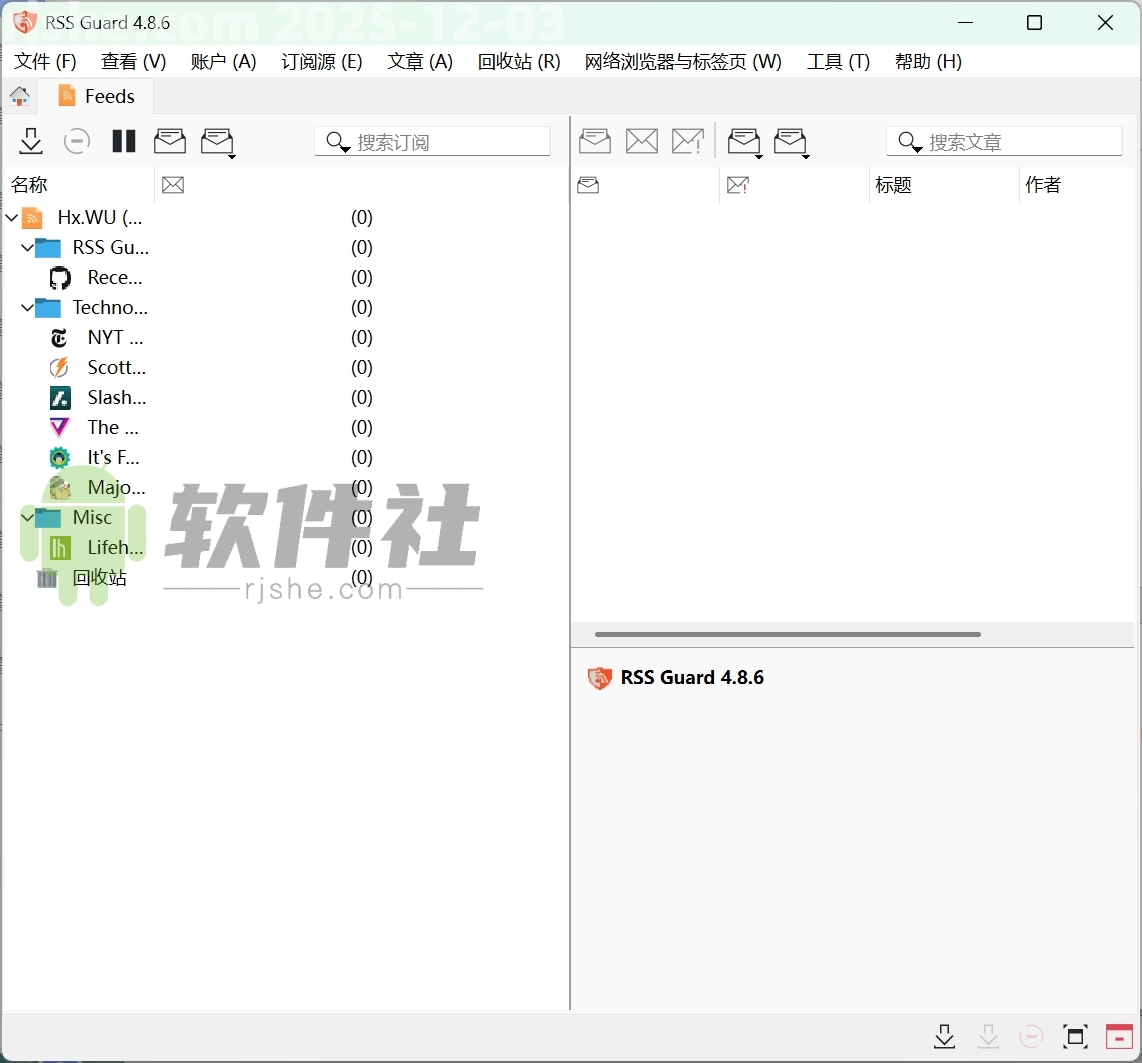1142x1063 pixels.
Task: Mark selected article as read in article toolbar
Action: 595,141
